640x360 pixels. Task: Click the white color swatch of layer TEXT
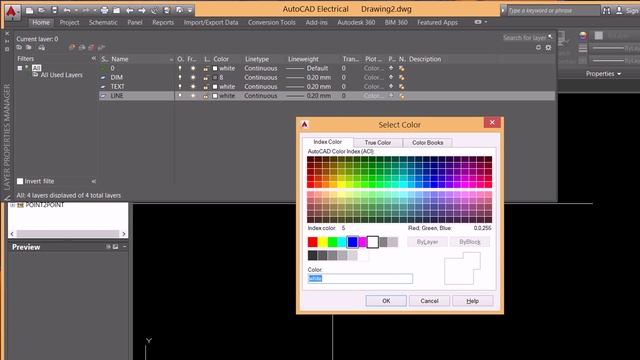pos(215,87)
